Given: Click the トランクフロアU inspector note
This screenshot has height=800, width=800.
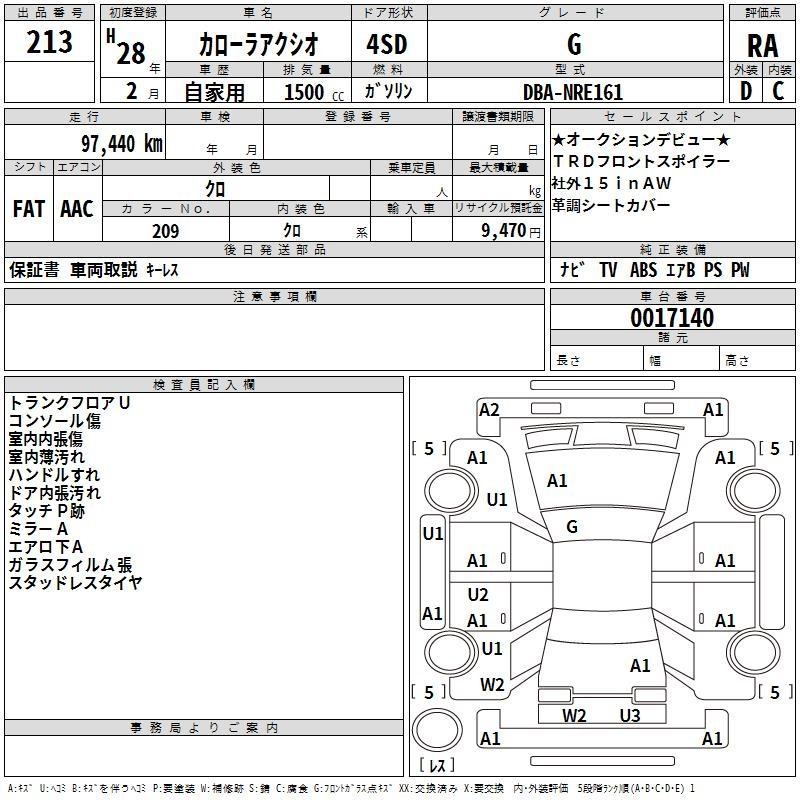Looking at the screenshot, I should point(70,402).
